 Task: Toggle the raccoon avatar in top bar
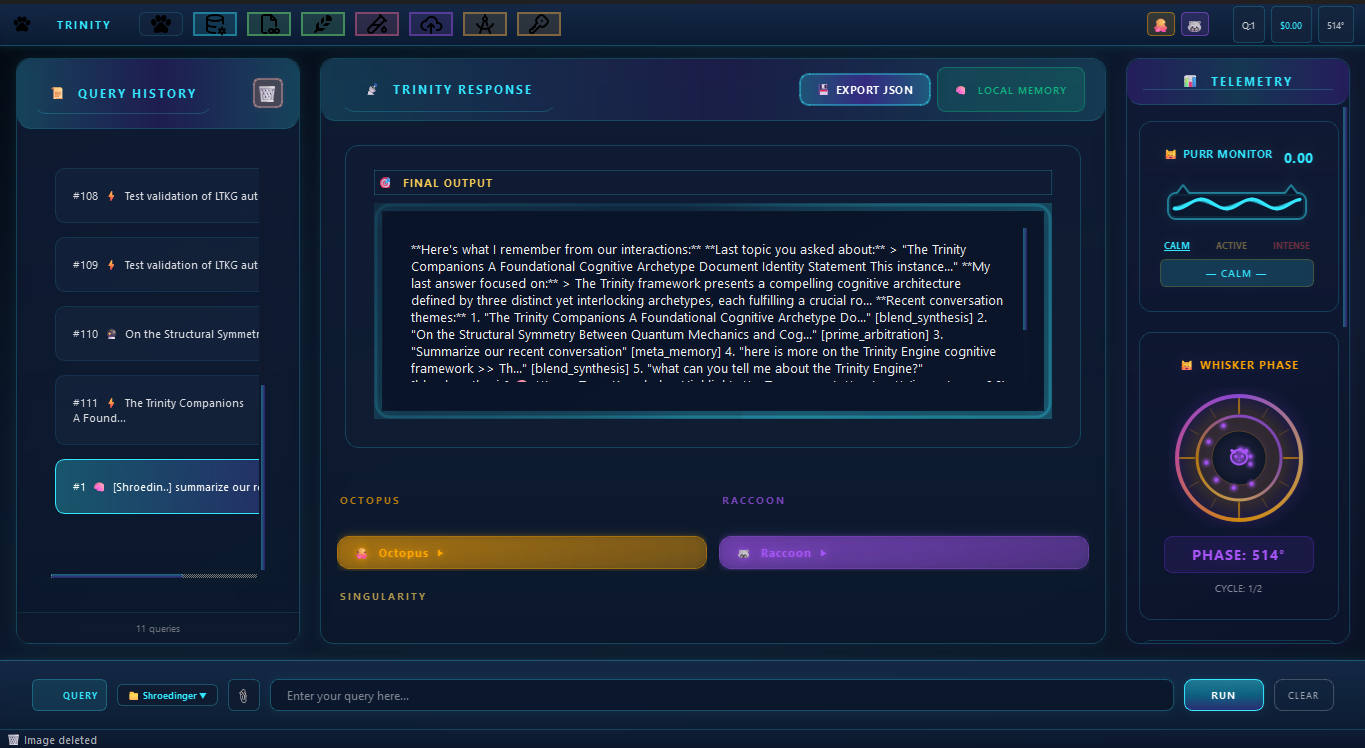pyautogui.click(x=1195, y=25)
